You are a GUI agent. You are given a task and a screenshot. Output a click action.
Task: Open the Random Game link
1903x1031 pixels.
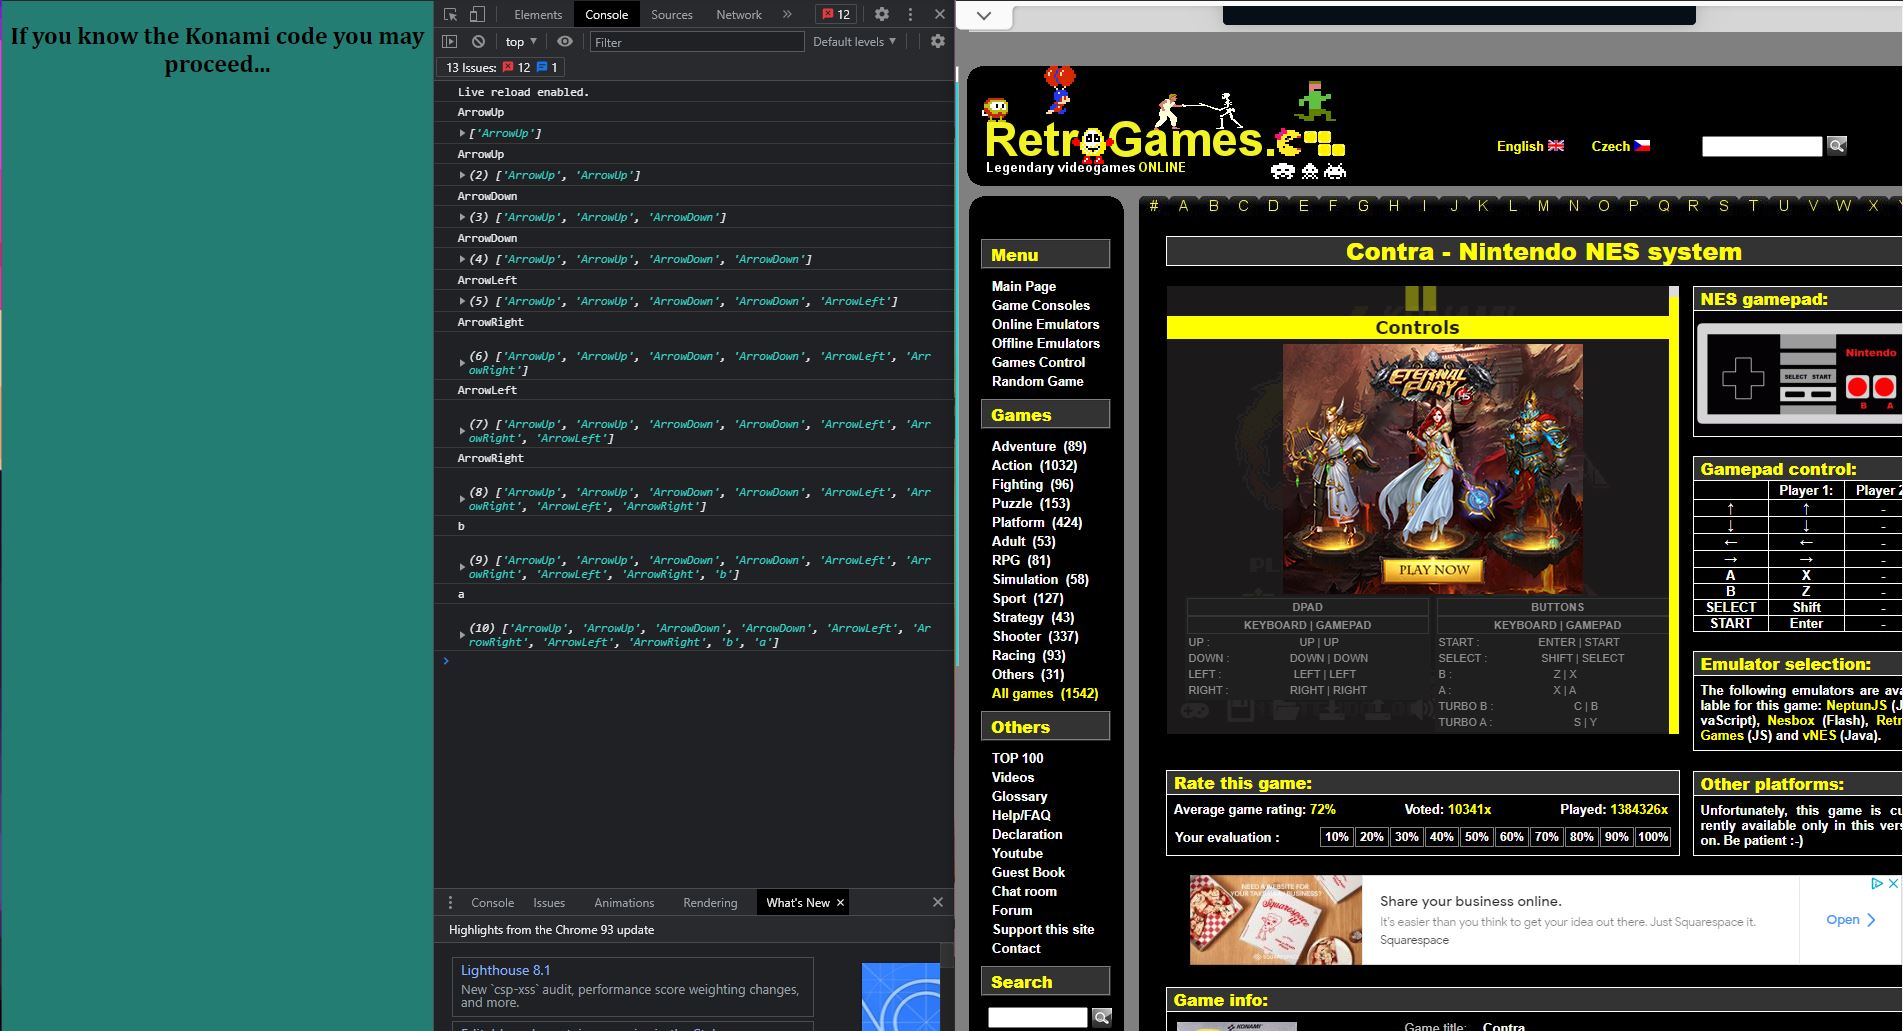(x=1037, y=381)
